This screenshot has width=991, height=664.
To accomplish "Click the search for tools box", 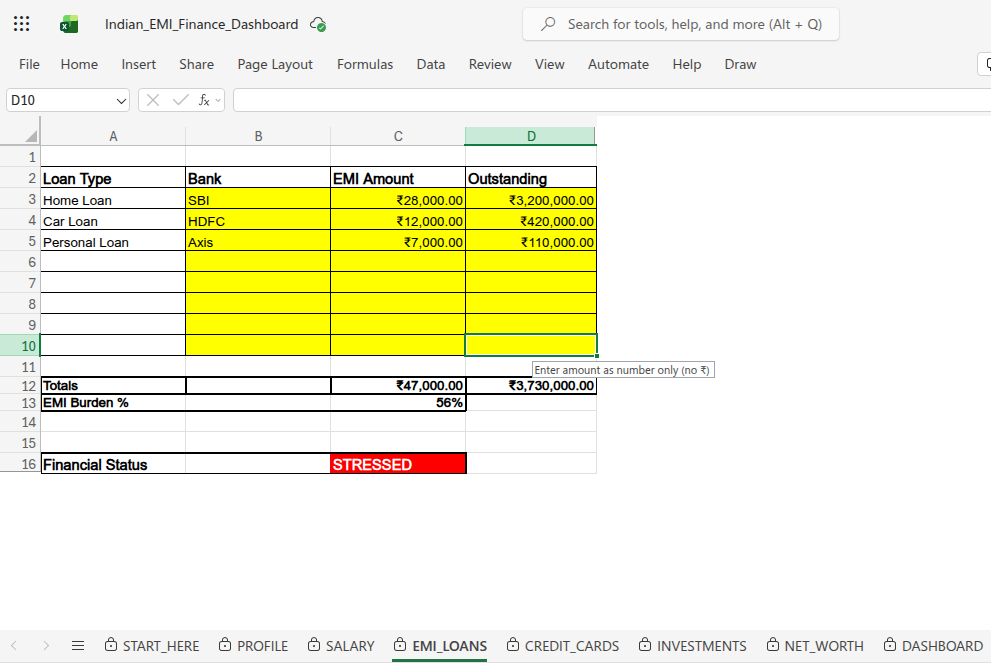I will [x=681, y=24].
